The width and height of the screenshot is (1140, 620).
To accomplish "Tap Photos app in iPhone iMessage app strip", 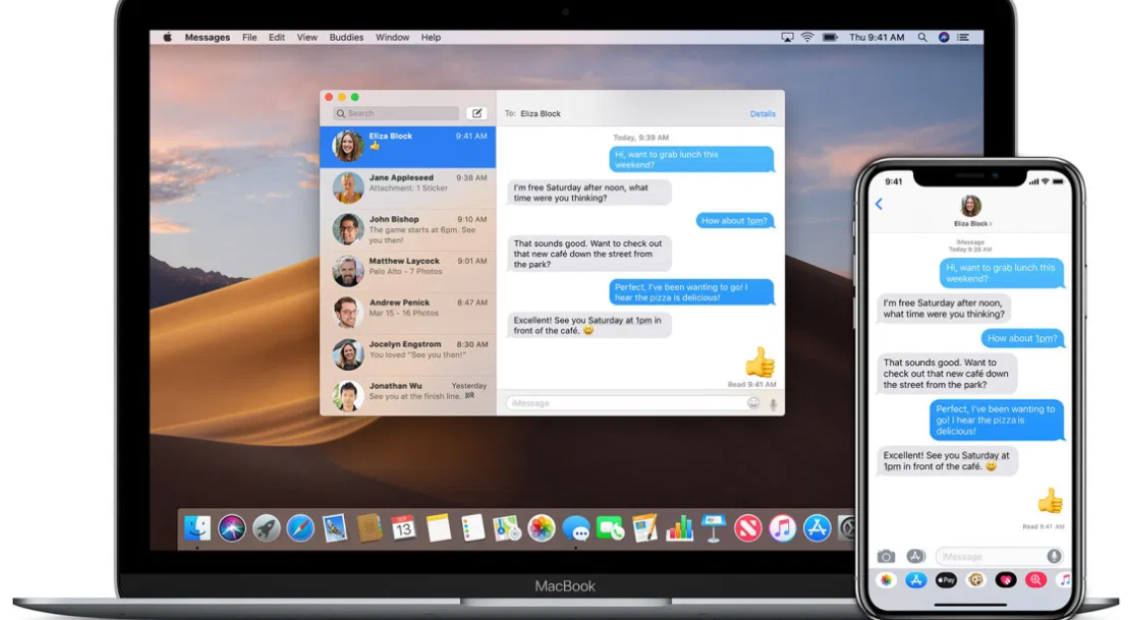I will (x=886, y=580).
